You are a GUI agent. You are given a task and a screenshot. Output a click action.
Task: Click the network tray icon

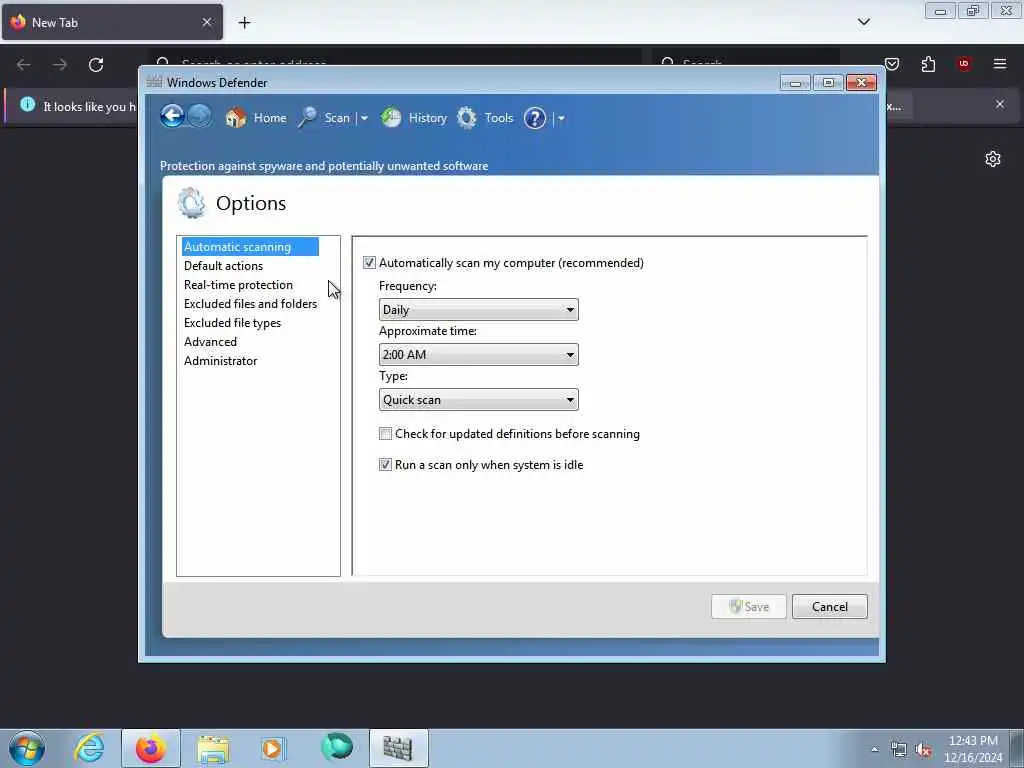pyautogui.click(x=899, y=750)
